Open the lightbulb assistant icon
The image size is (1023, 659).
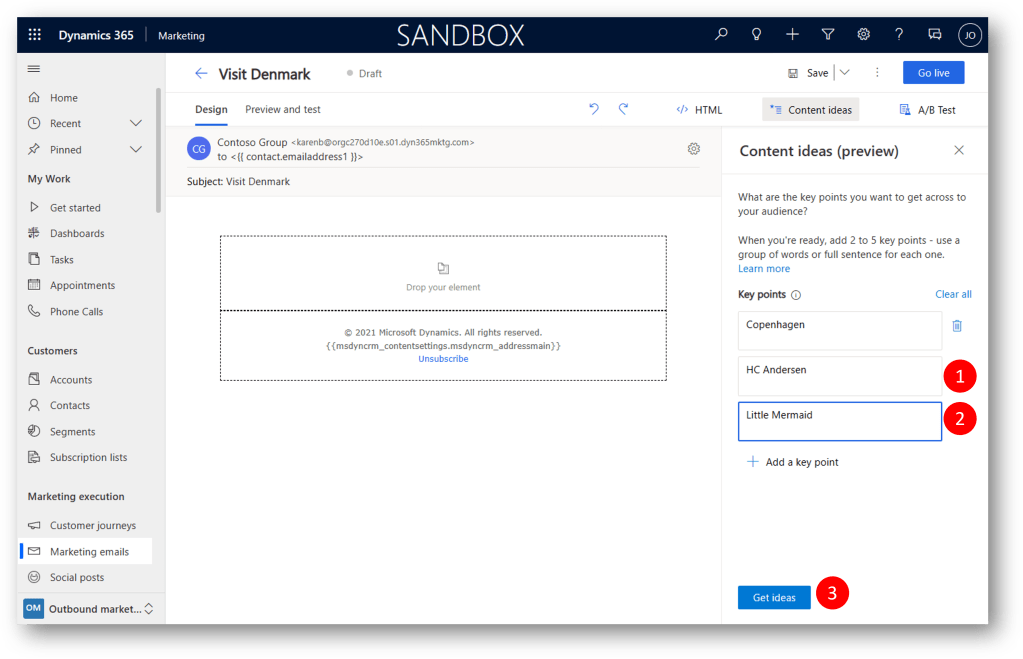point(757,35)
